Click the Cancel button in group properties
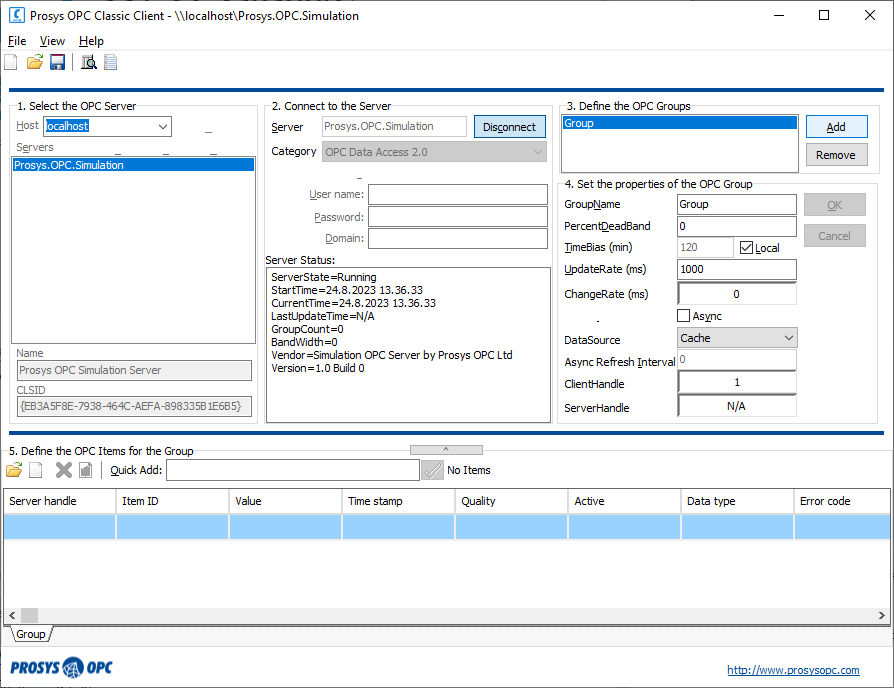894x688 pixels. click(x=835, y=236)
